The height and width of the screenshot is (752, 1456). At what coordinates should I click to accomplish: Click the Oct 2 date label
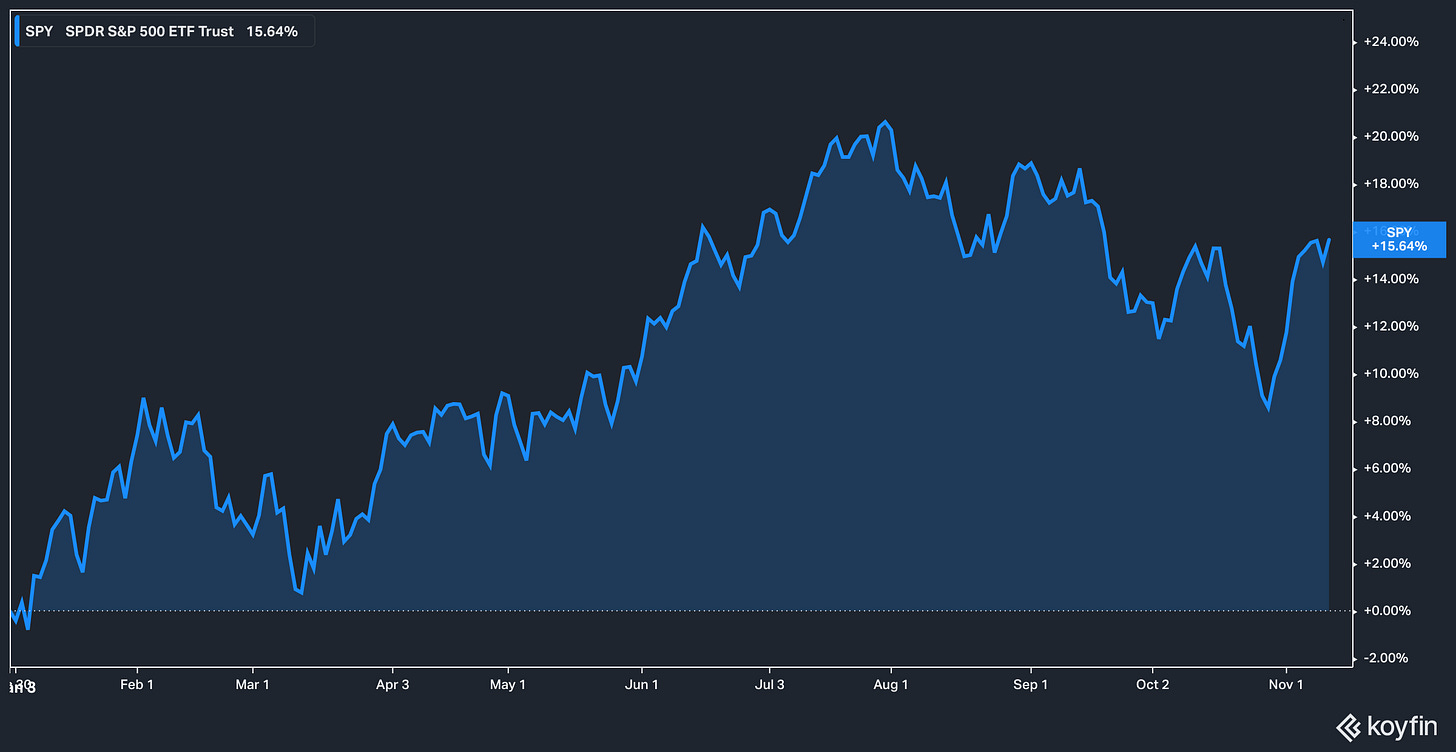pyautogui.click(x=1153, y=685)
